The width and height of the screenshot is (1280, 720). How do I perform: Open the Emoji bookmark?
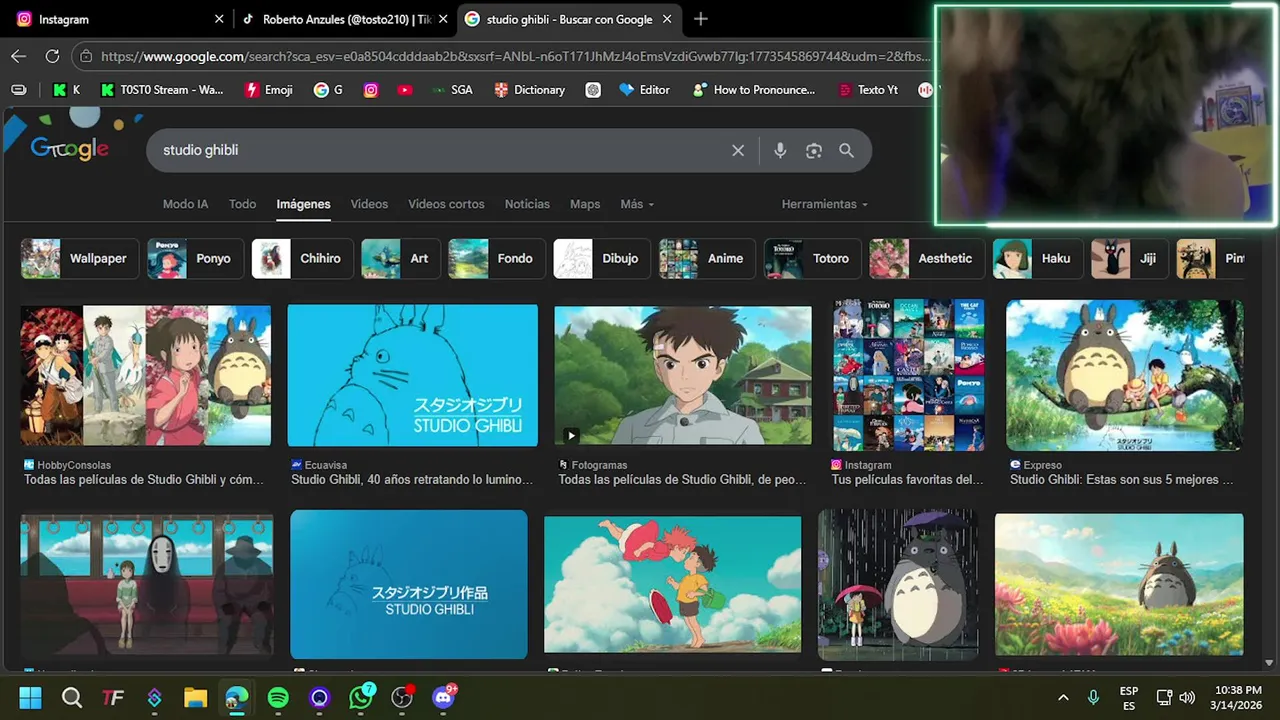coord(269,90)
